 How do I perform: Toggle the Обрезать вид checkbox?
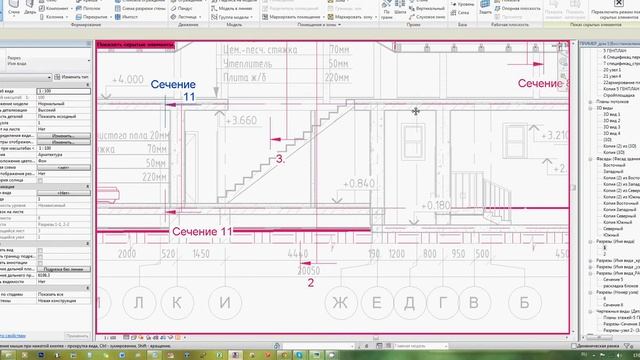coord(40,250)
